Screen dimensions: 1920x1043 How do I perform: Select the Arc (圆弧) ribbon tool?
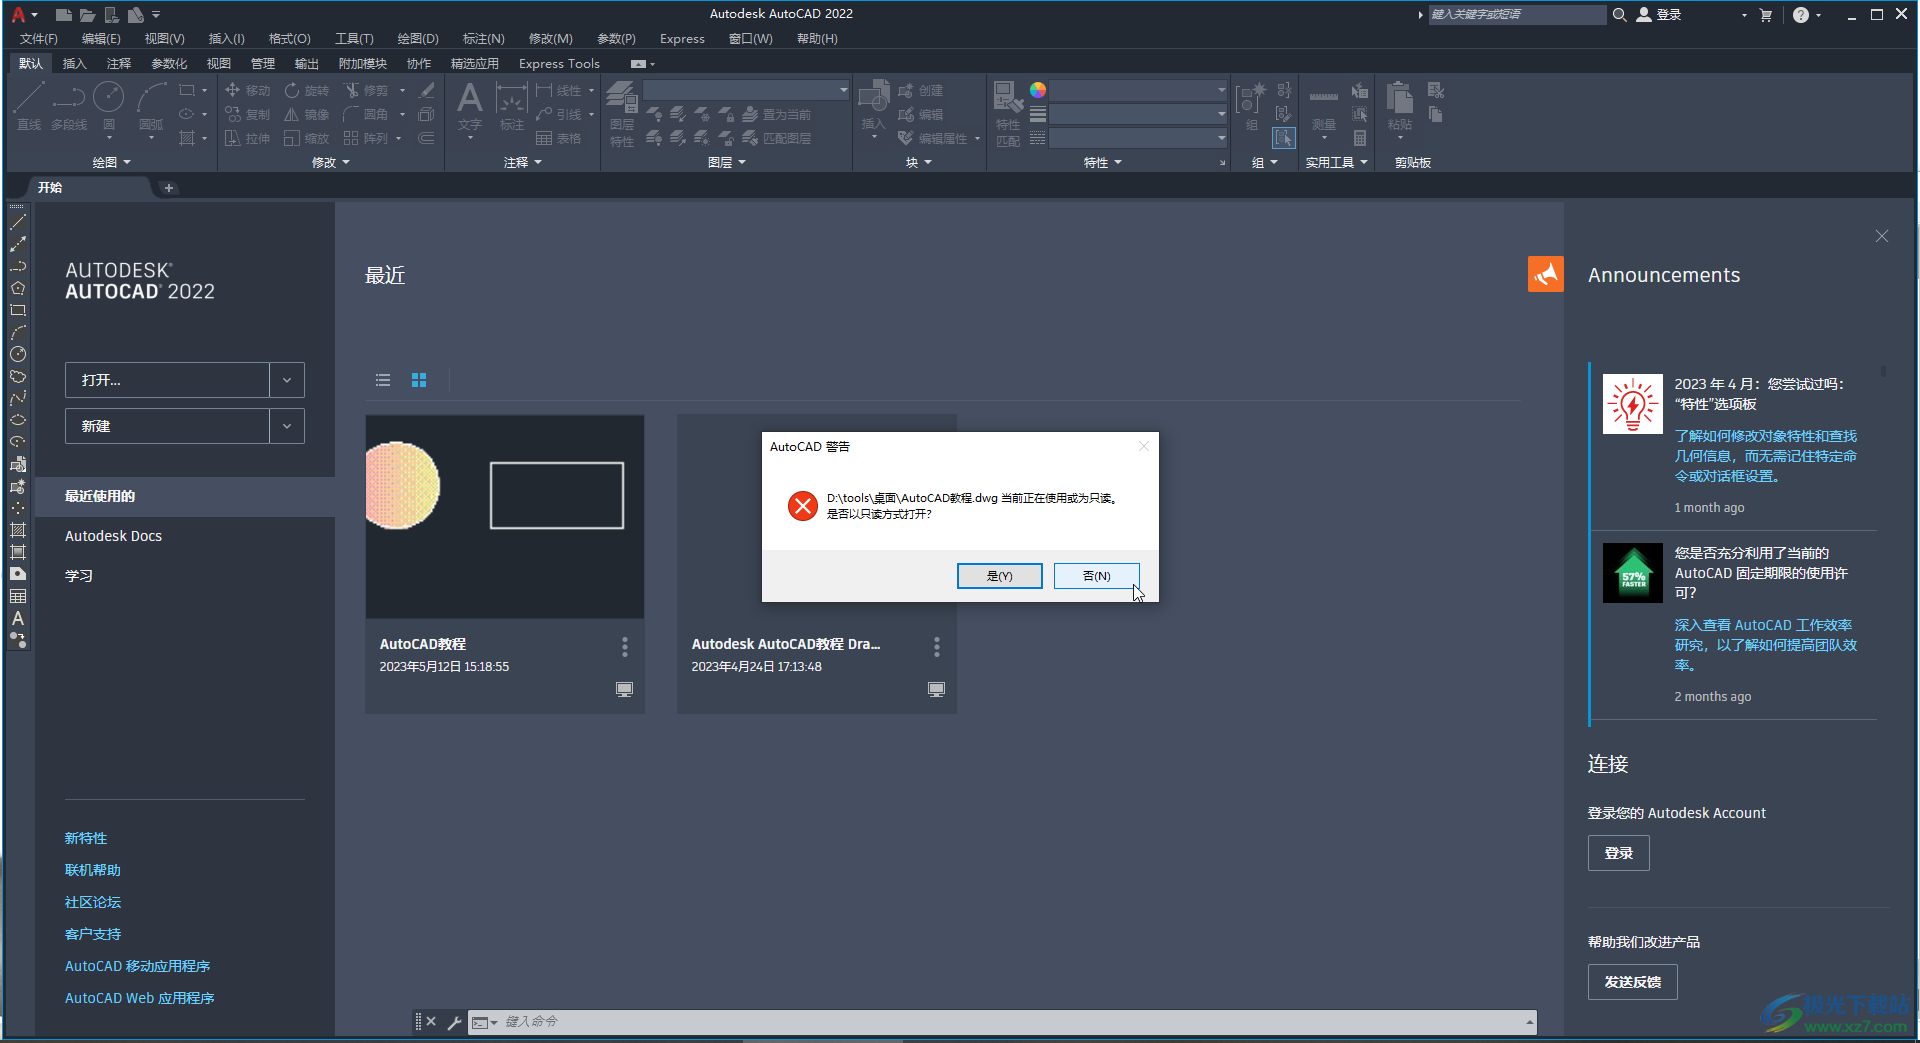click(151, 105)
